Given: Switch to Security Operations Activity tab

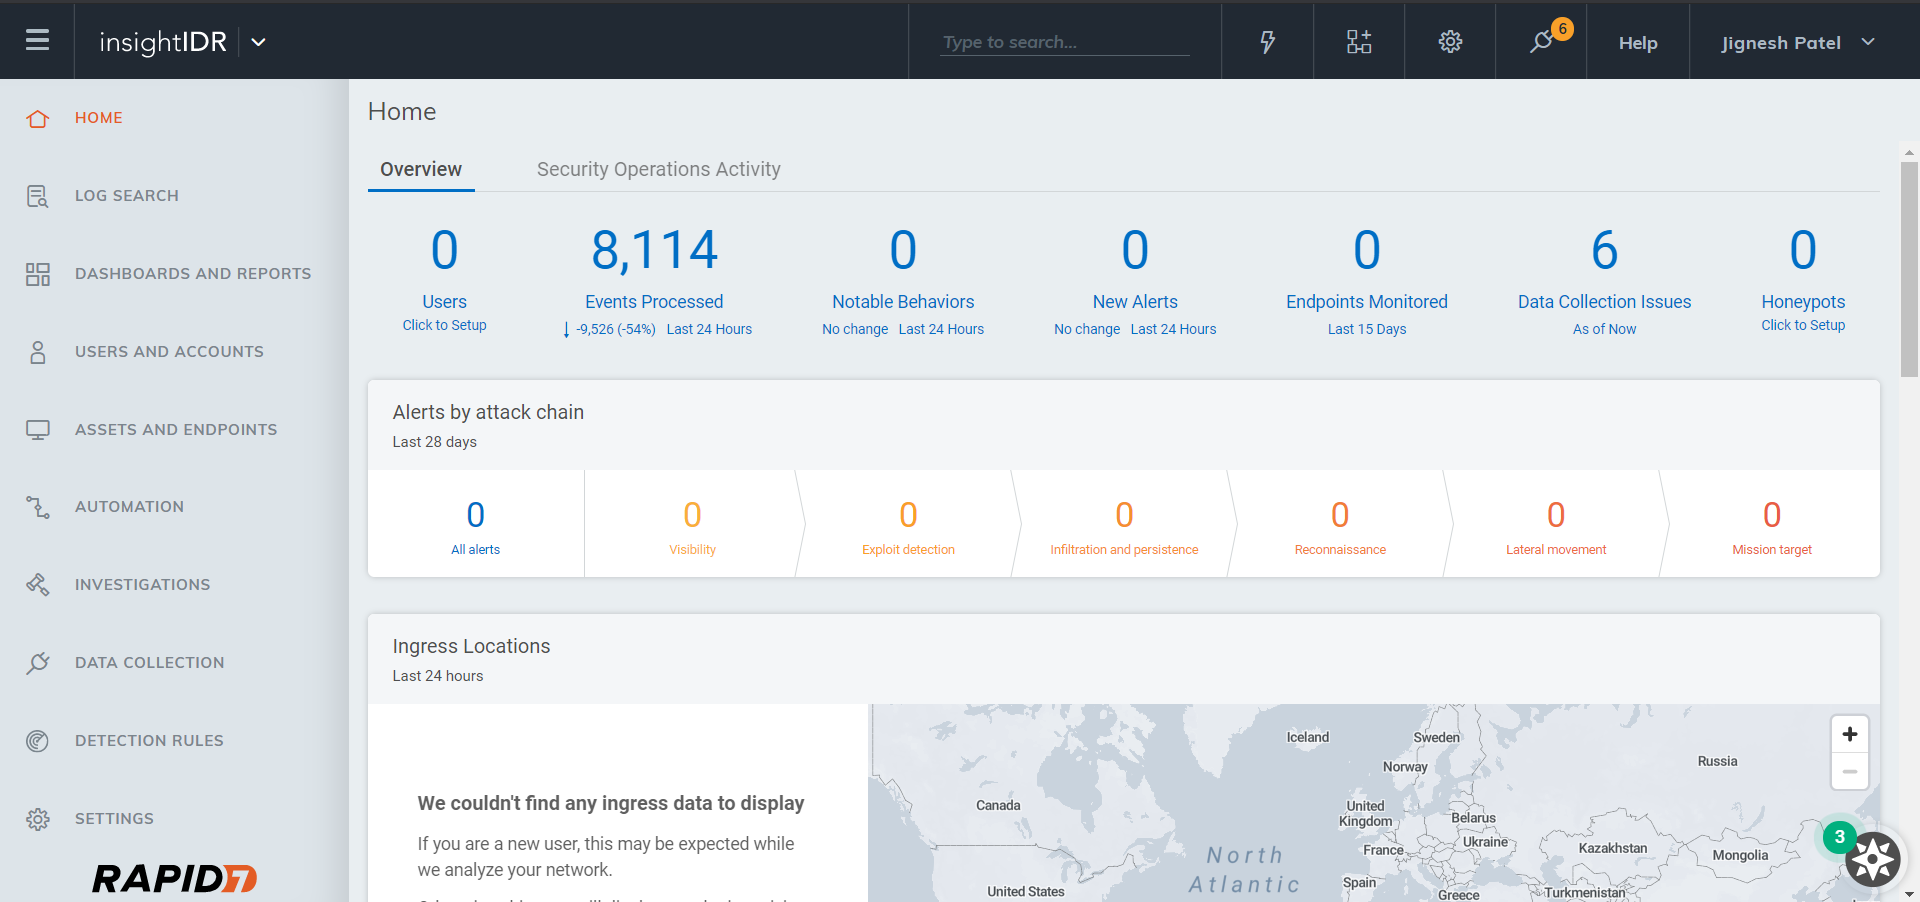Looking at the screenshot, I should (658, 169).
